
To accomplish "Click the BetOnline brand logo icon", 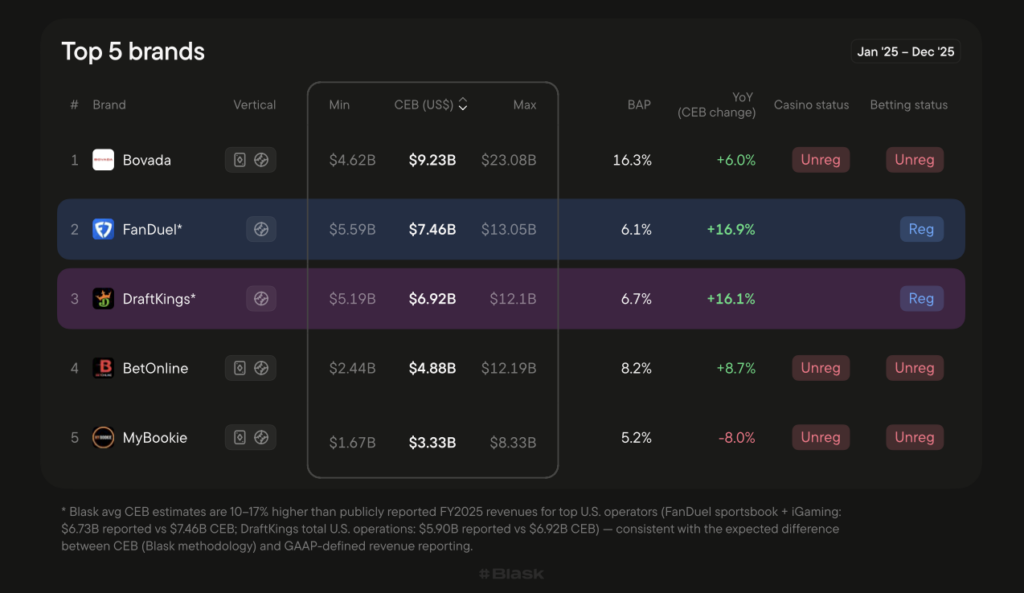I will [x=103, y=368].
